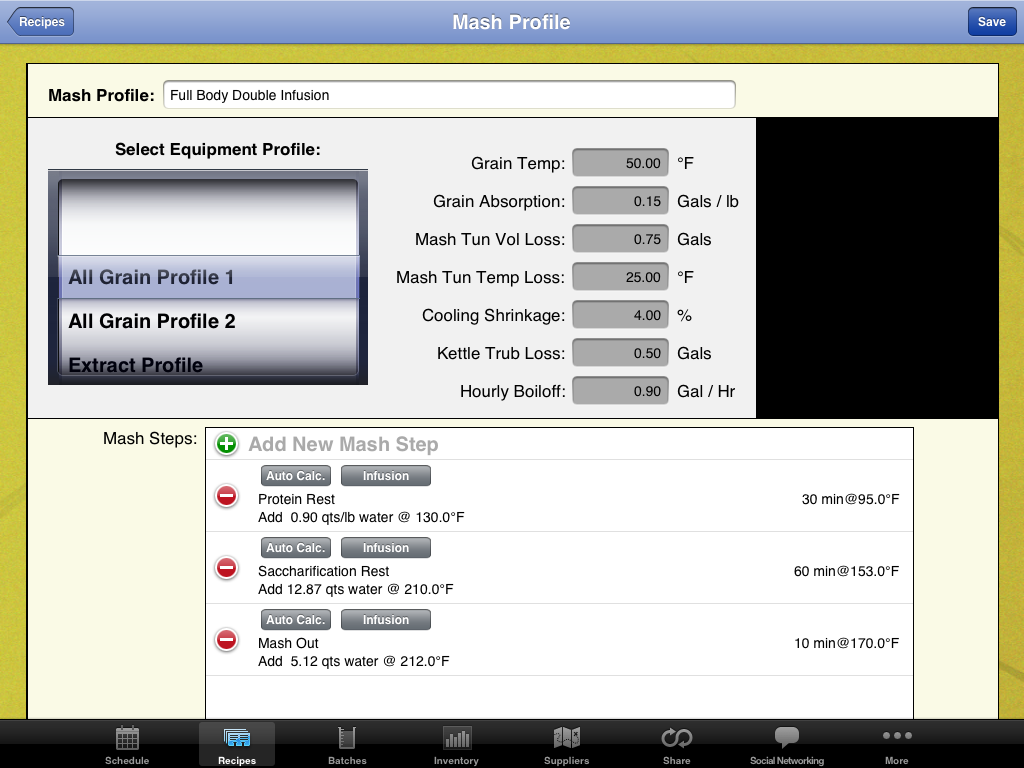The width and height of the screenshot is (1024, 768).
Task: Edit the Kettle Trub Loss value
Action: (620, 353)
